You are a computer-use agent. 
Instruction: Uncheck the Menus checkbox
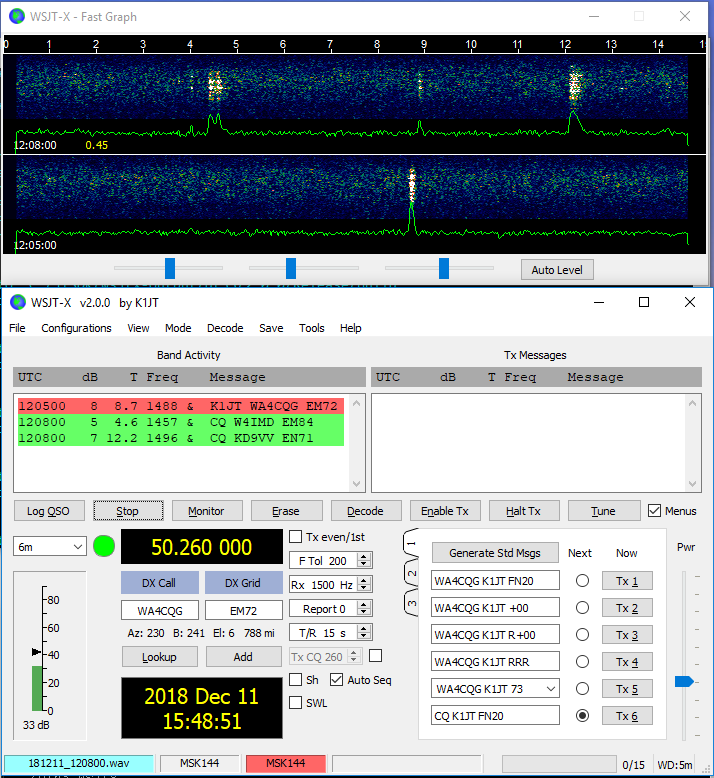[x=654, y=511]
